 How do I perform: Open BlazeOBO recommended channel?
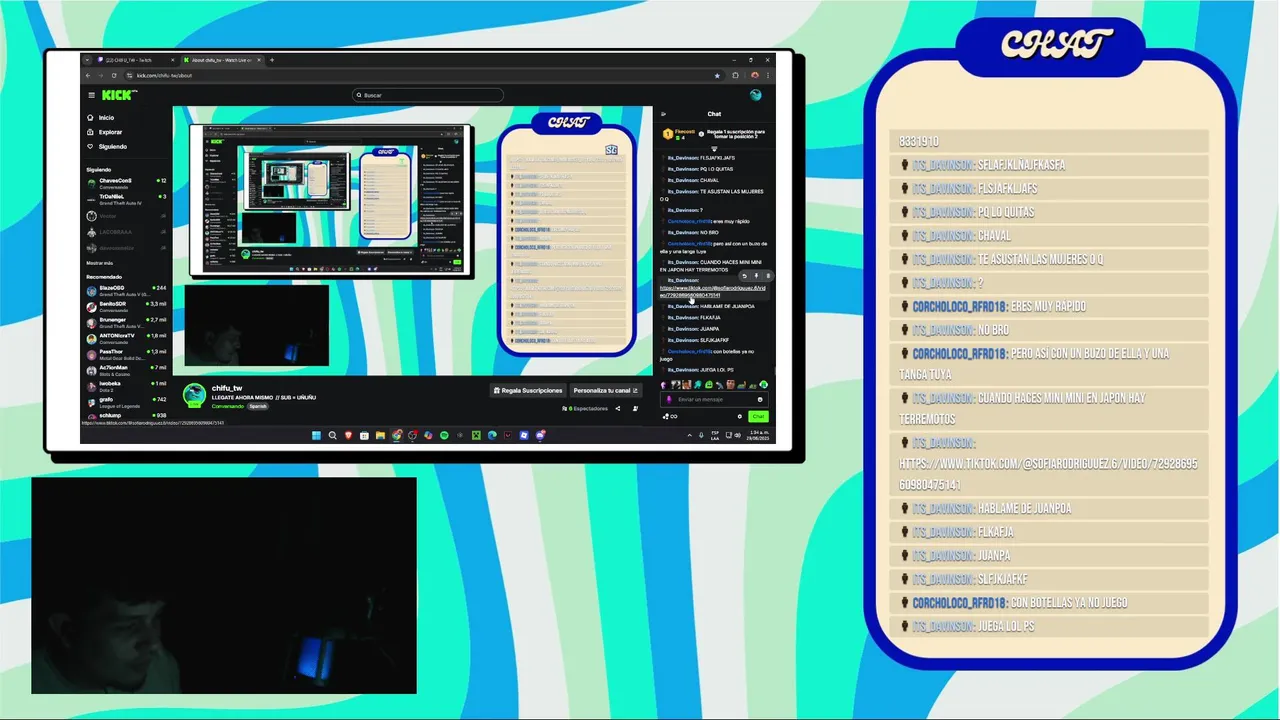[x=126, y=290]
